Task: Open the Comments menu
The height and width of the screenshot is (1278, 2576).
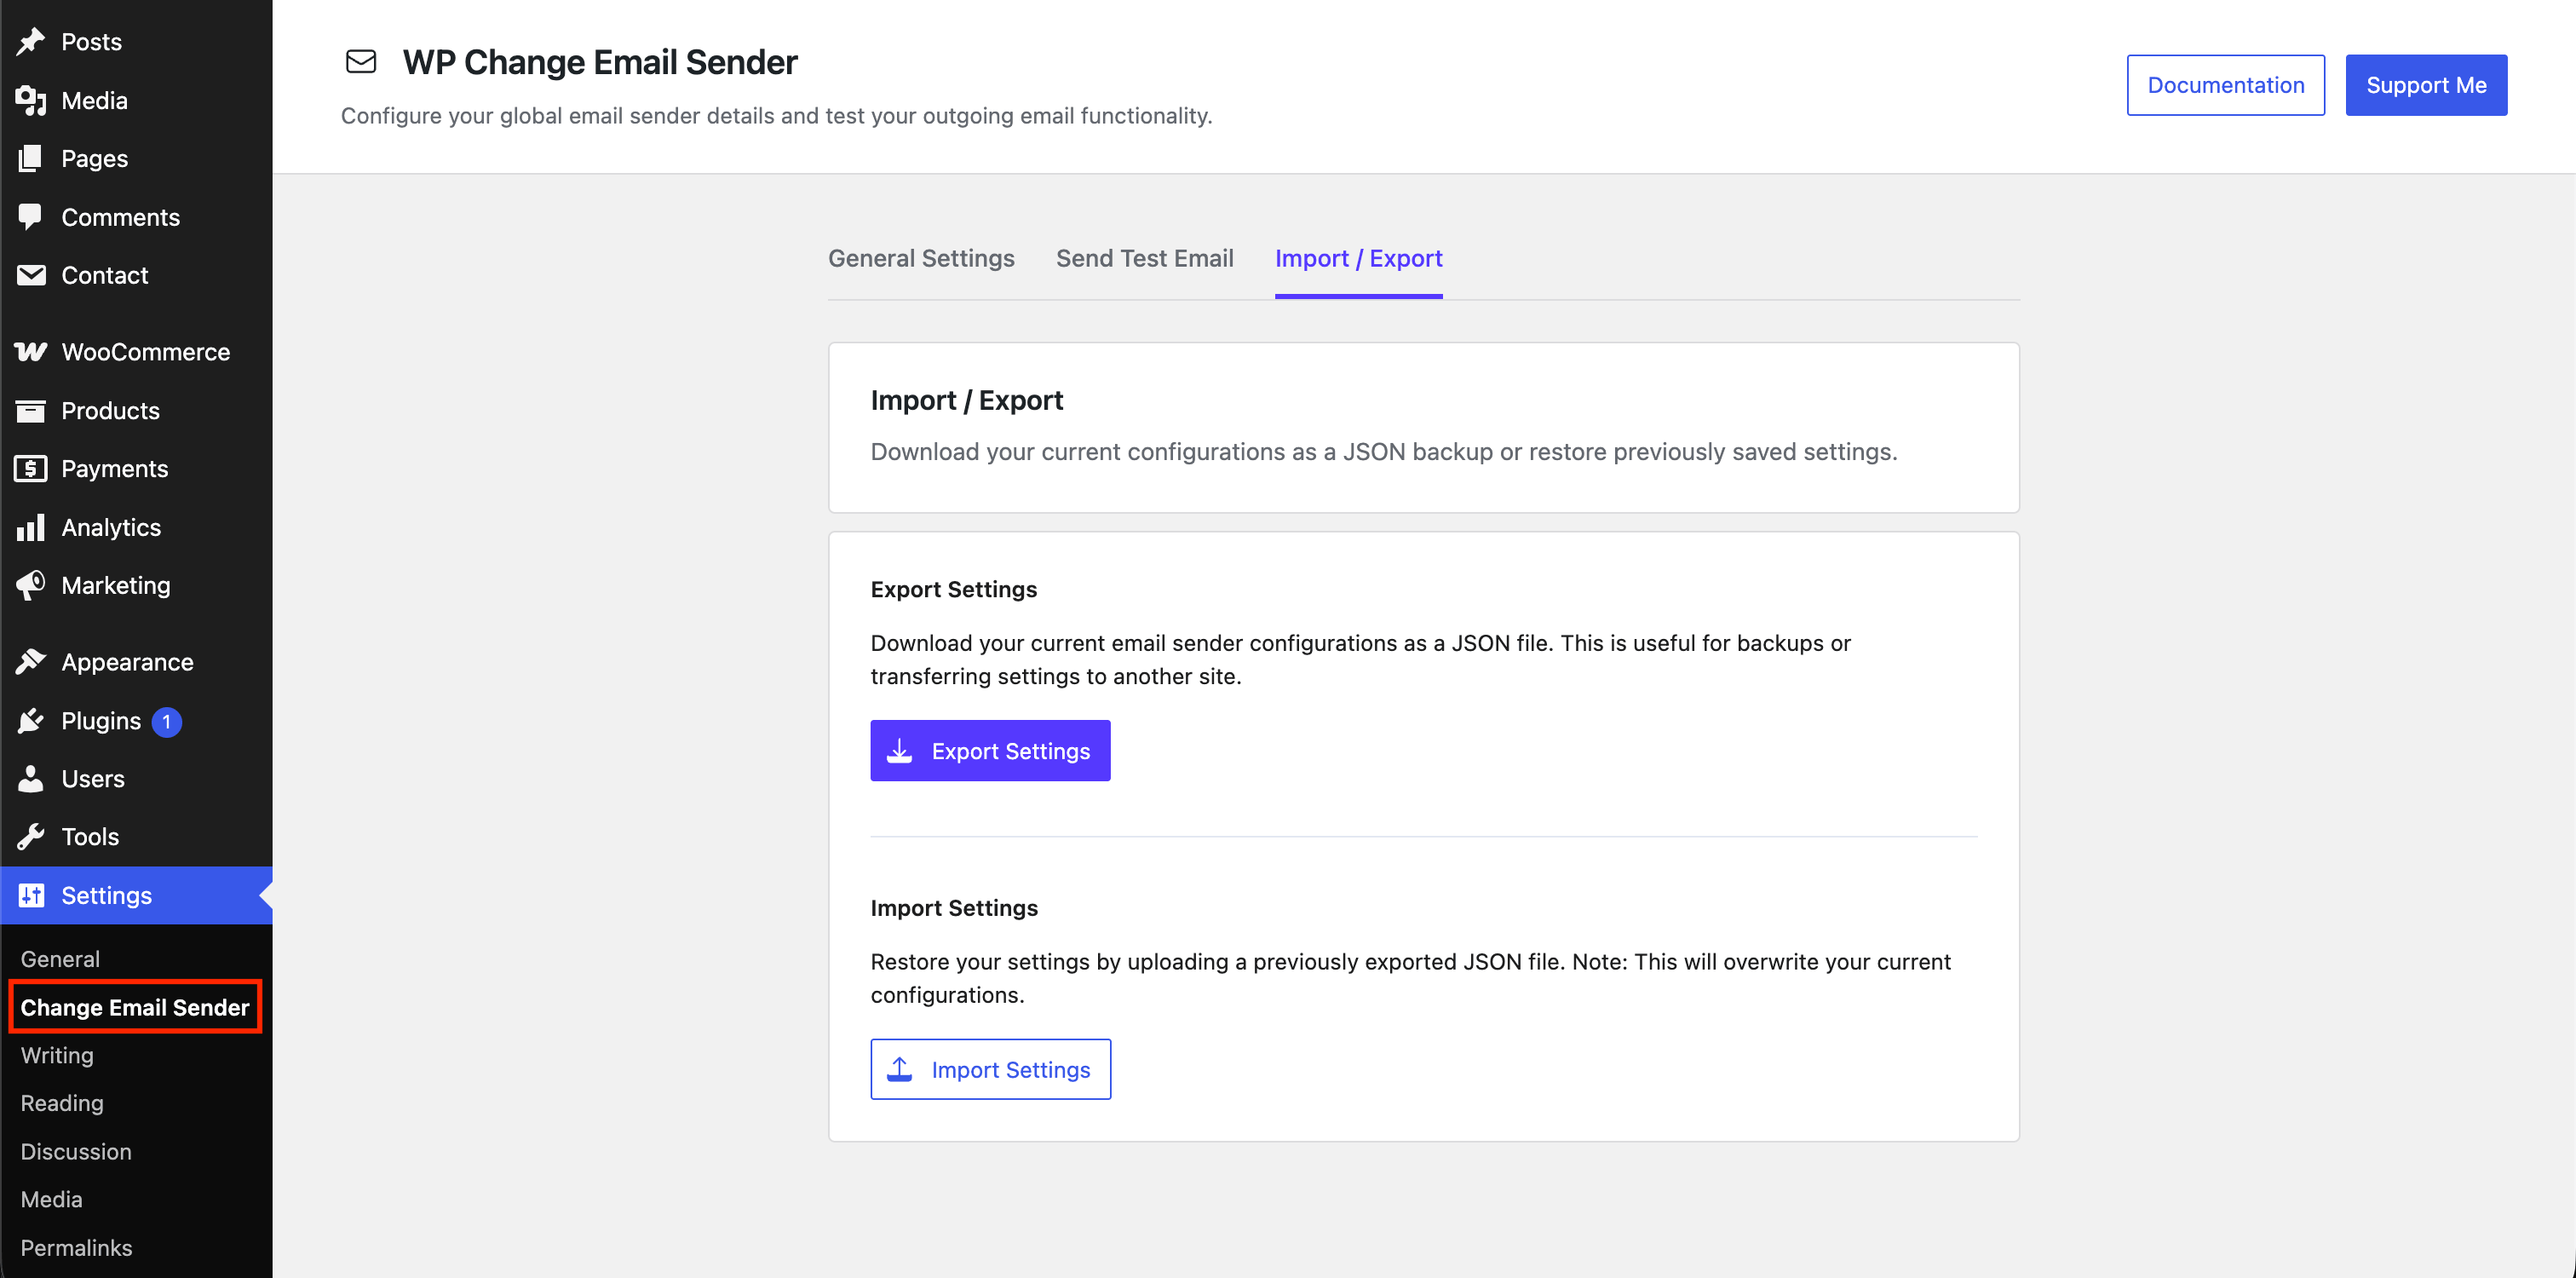Action: coord(136,217)
